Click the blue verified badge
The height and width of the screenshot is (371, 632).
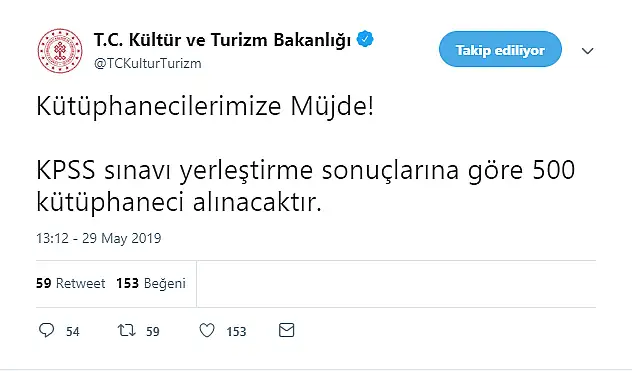365,39
